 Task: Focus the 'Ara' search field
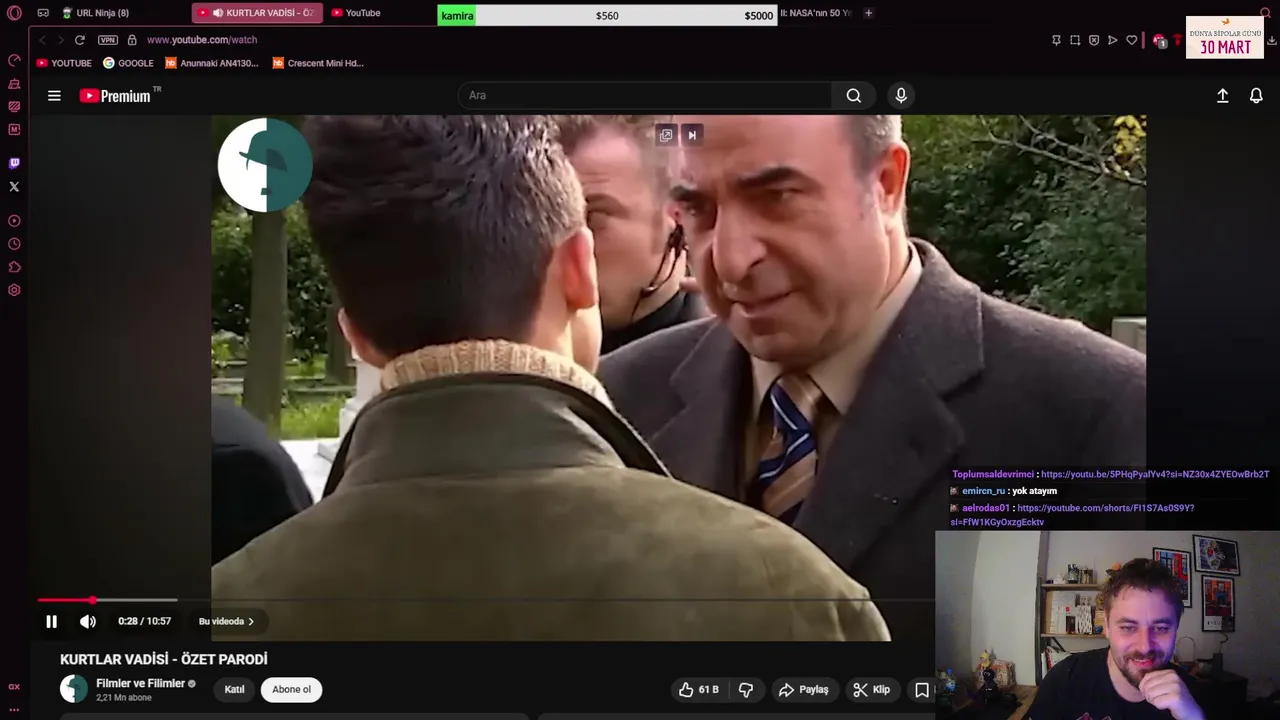[x=645, y=95]
